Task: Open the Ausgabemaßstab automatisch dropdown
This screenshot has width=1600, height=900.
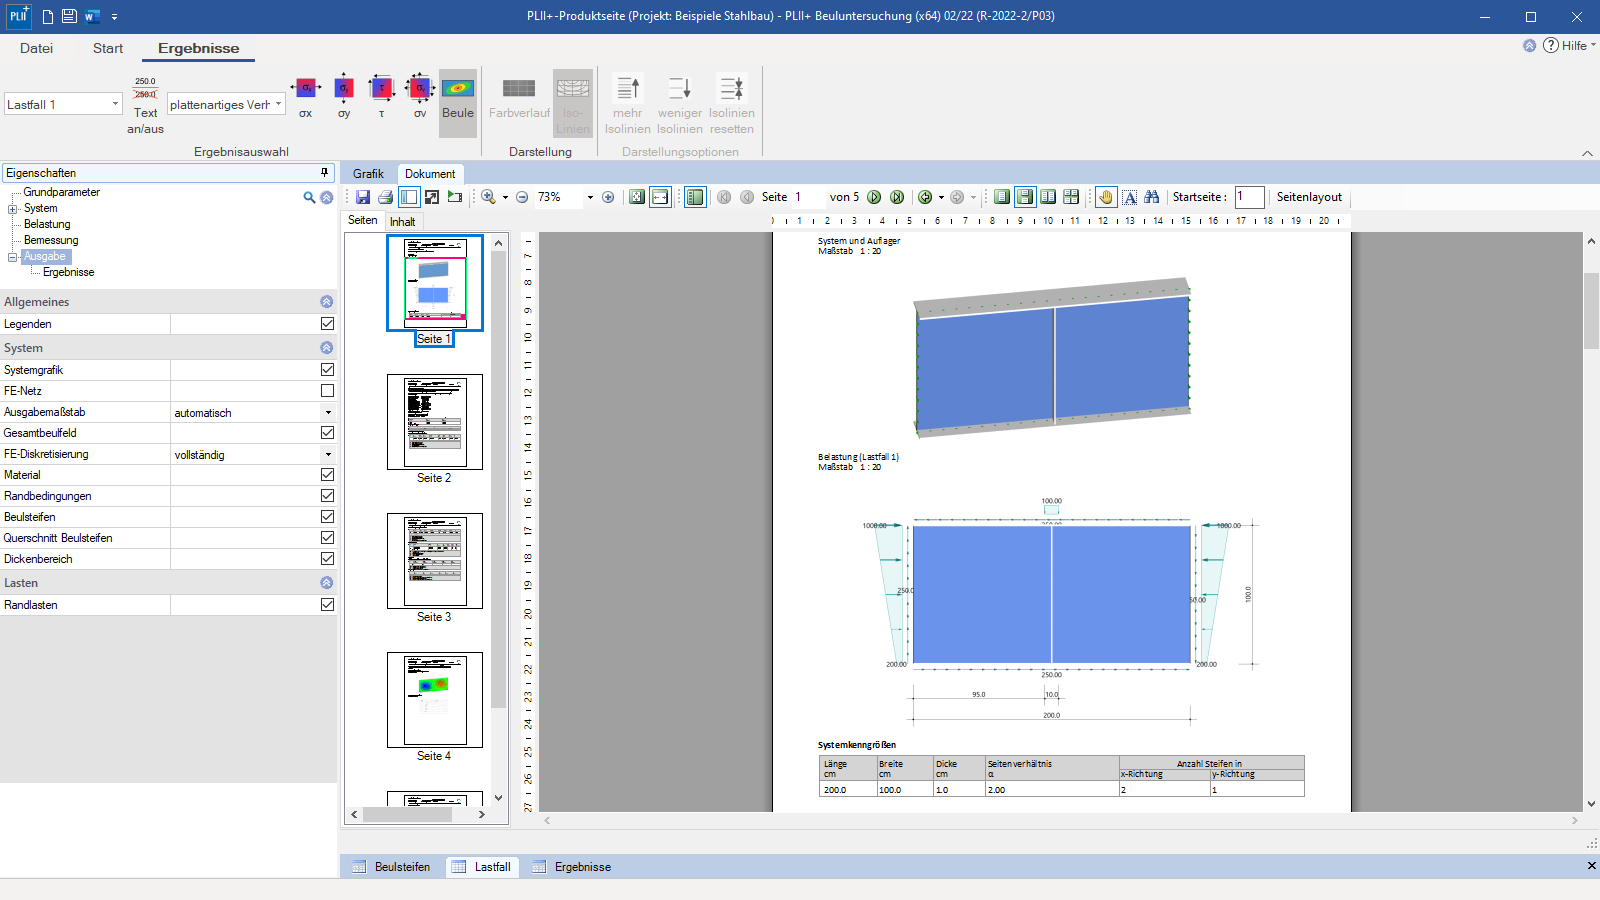Action: pyautogui.click(x=328, y=413)
